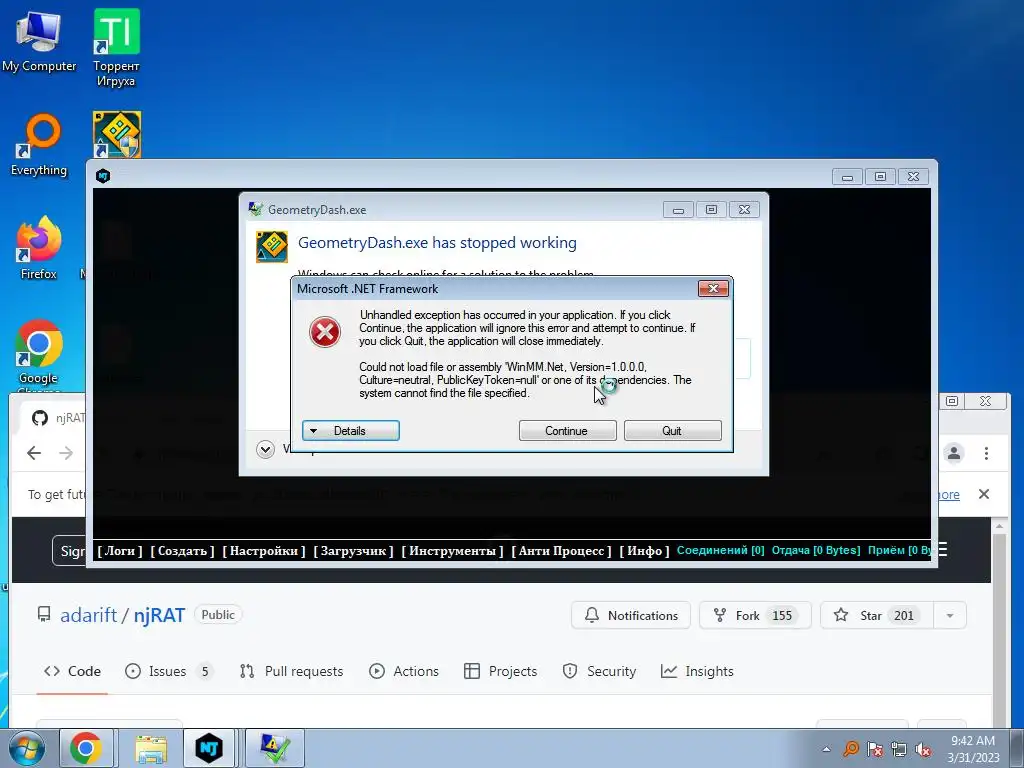Open Загрузчик menu in njRAT
The height and width of the screenshot is (768, 1024).
(x=353, y=551)
